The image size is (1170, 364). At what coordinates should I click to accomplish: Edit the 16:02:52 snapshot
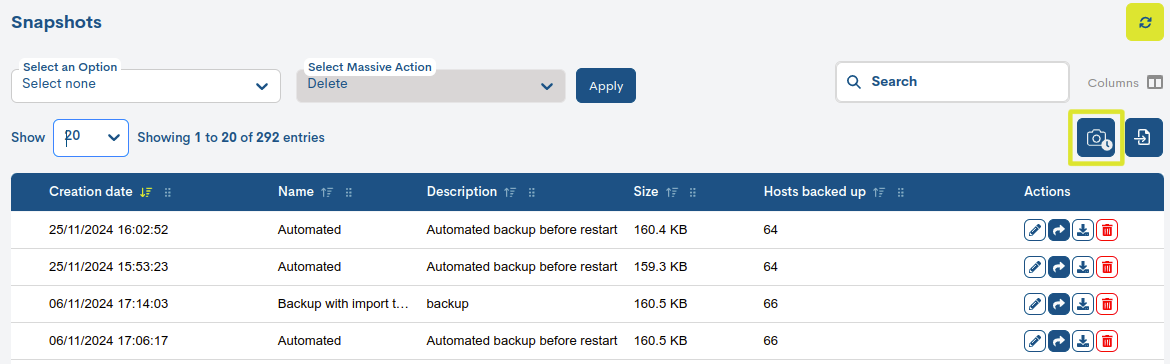click(1034, 230)
